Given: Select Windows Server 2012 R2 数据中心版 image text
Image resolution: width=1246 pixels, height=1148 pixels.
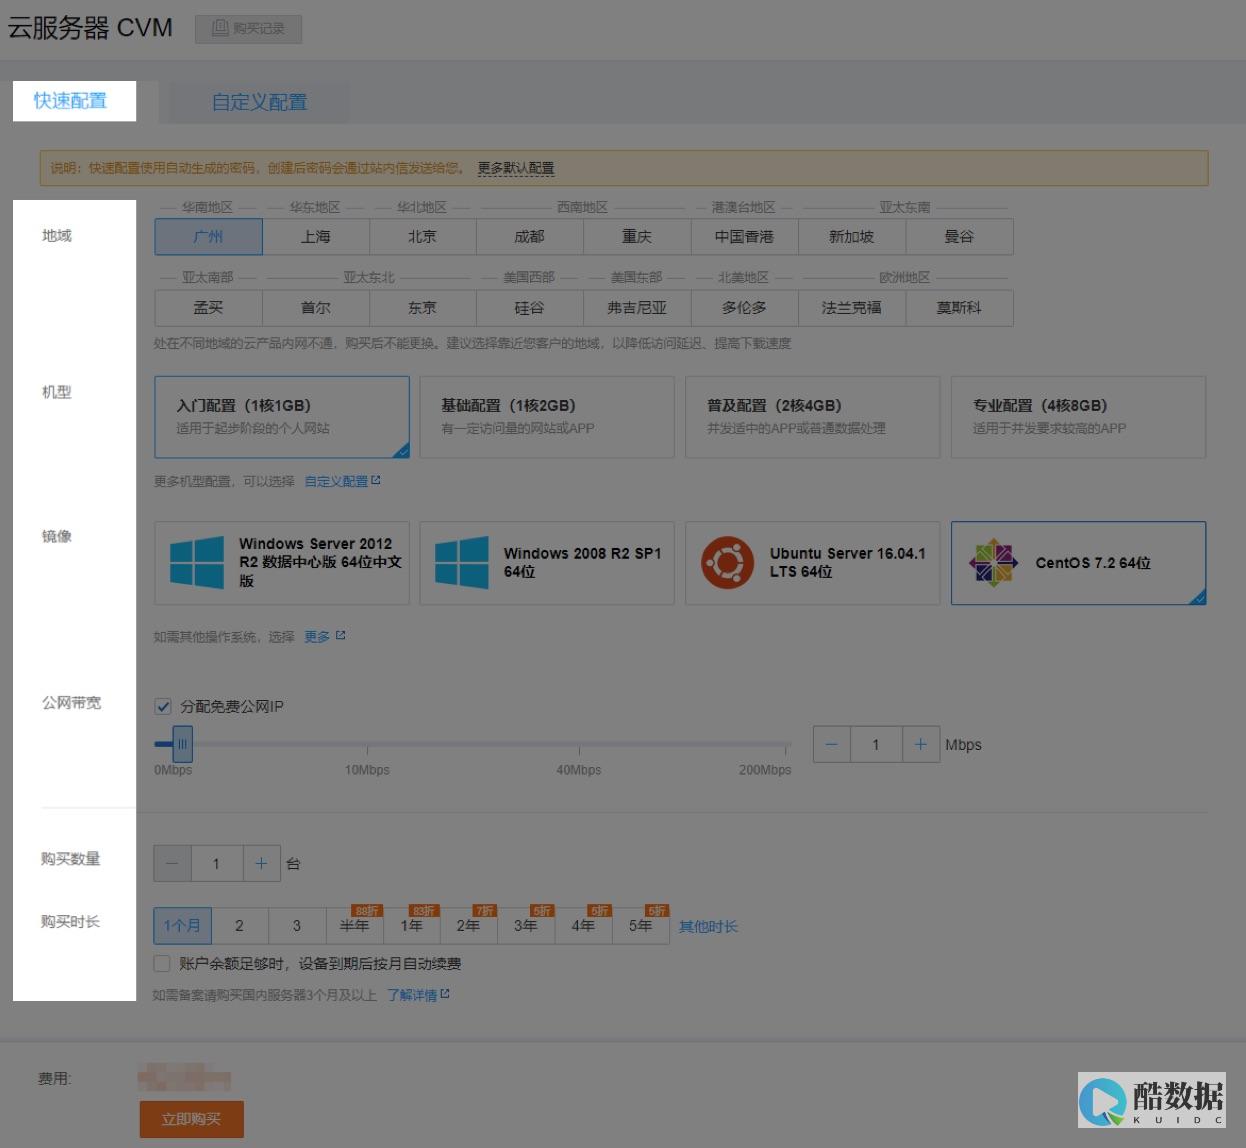Looking at the screenshot, I should click(320, 562).
